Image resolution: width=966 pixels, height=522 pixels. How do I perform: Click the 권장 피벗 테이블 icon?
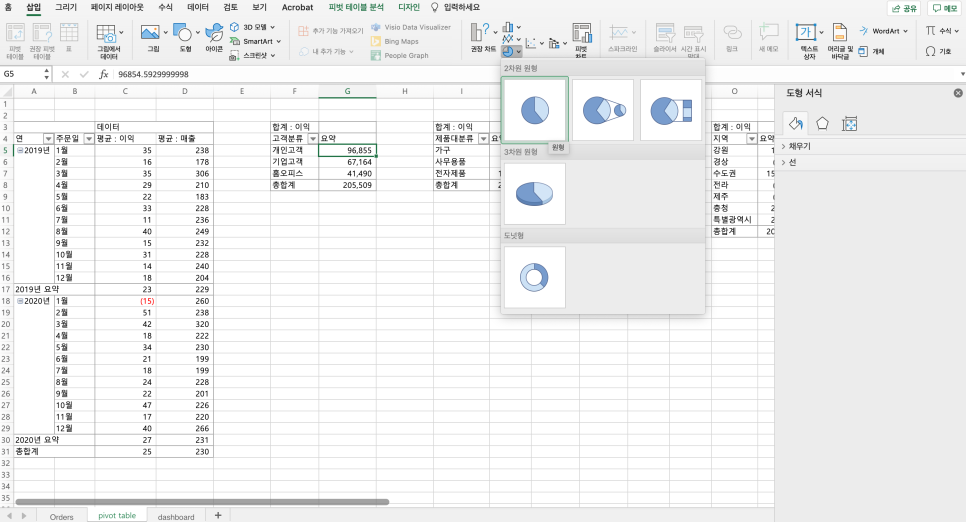click(42, 41)
